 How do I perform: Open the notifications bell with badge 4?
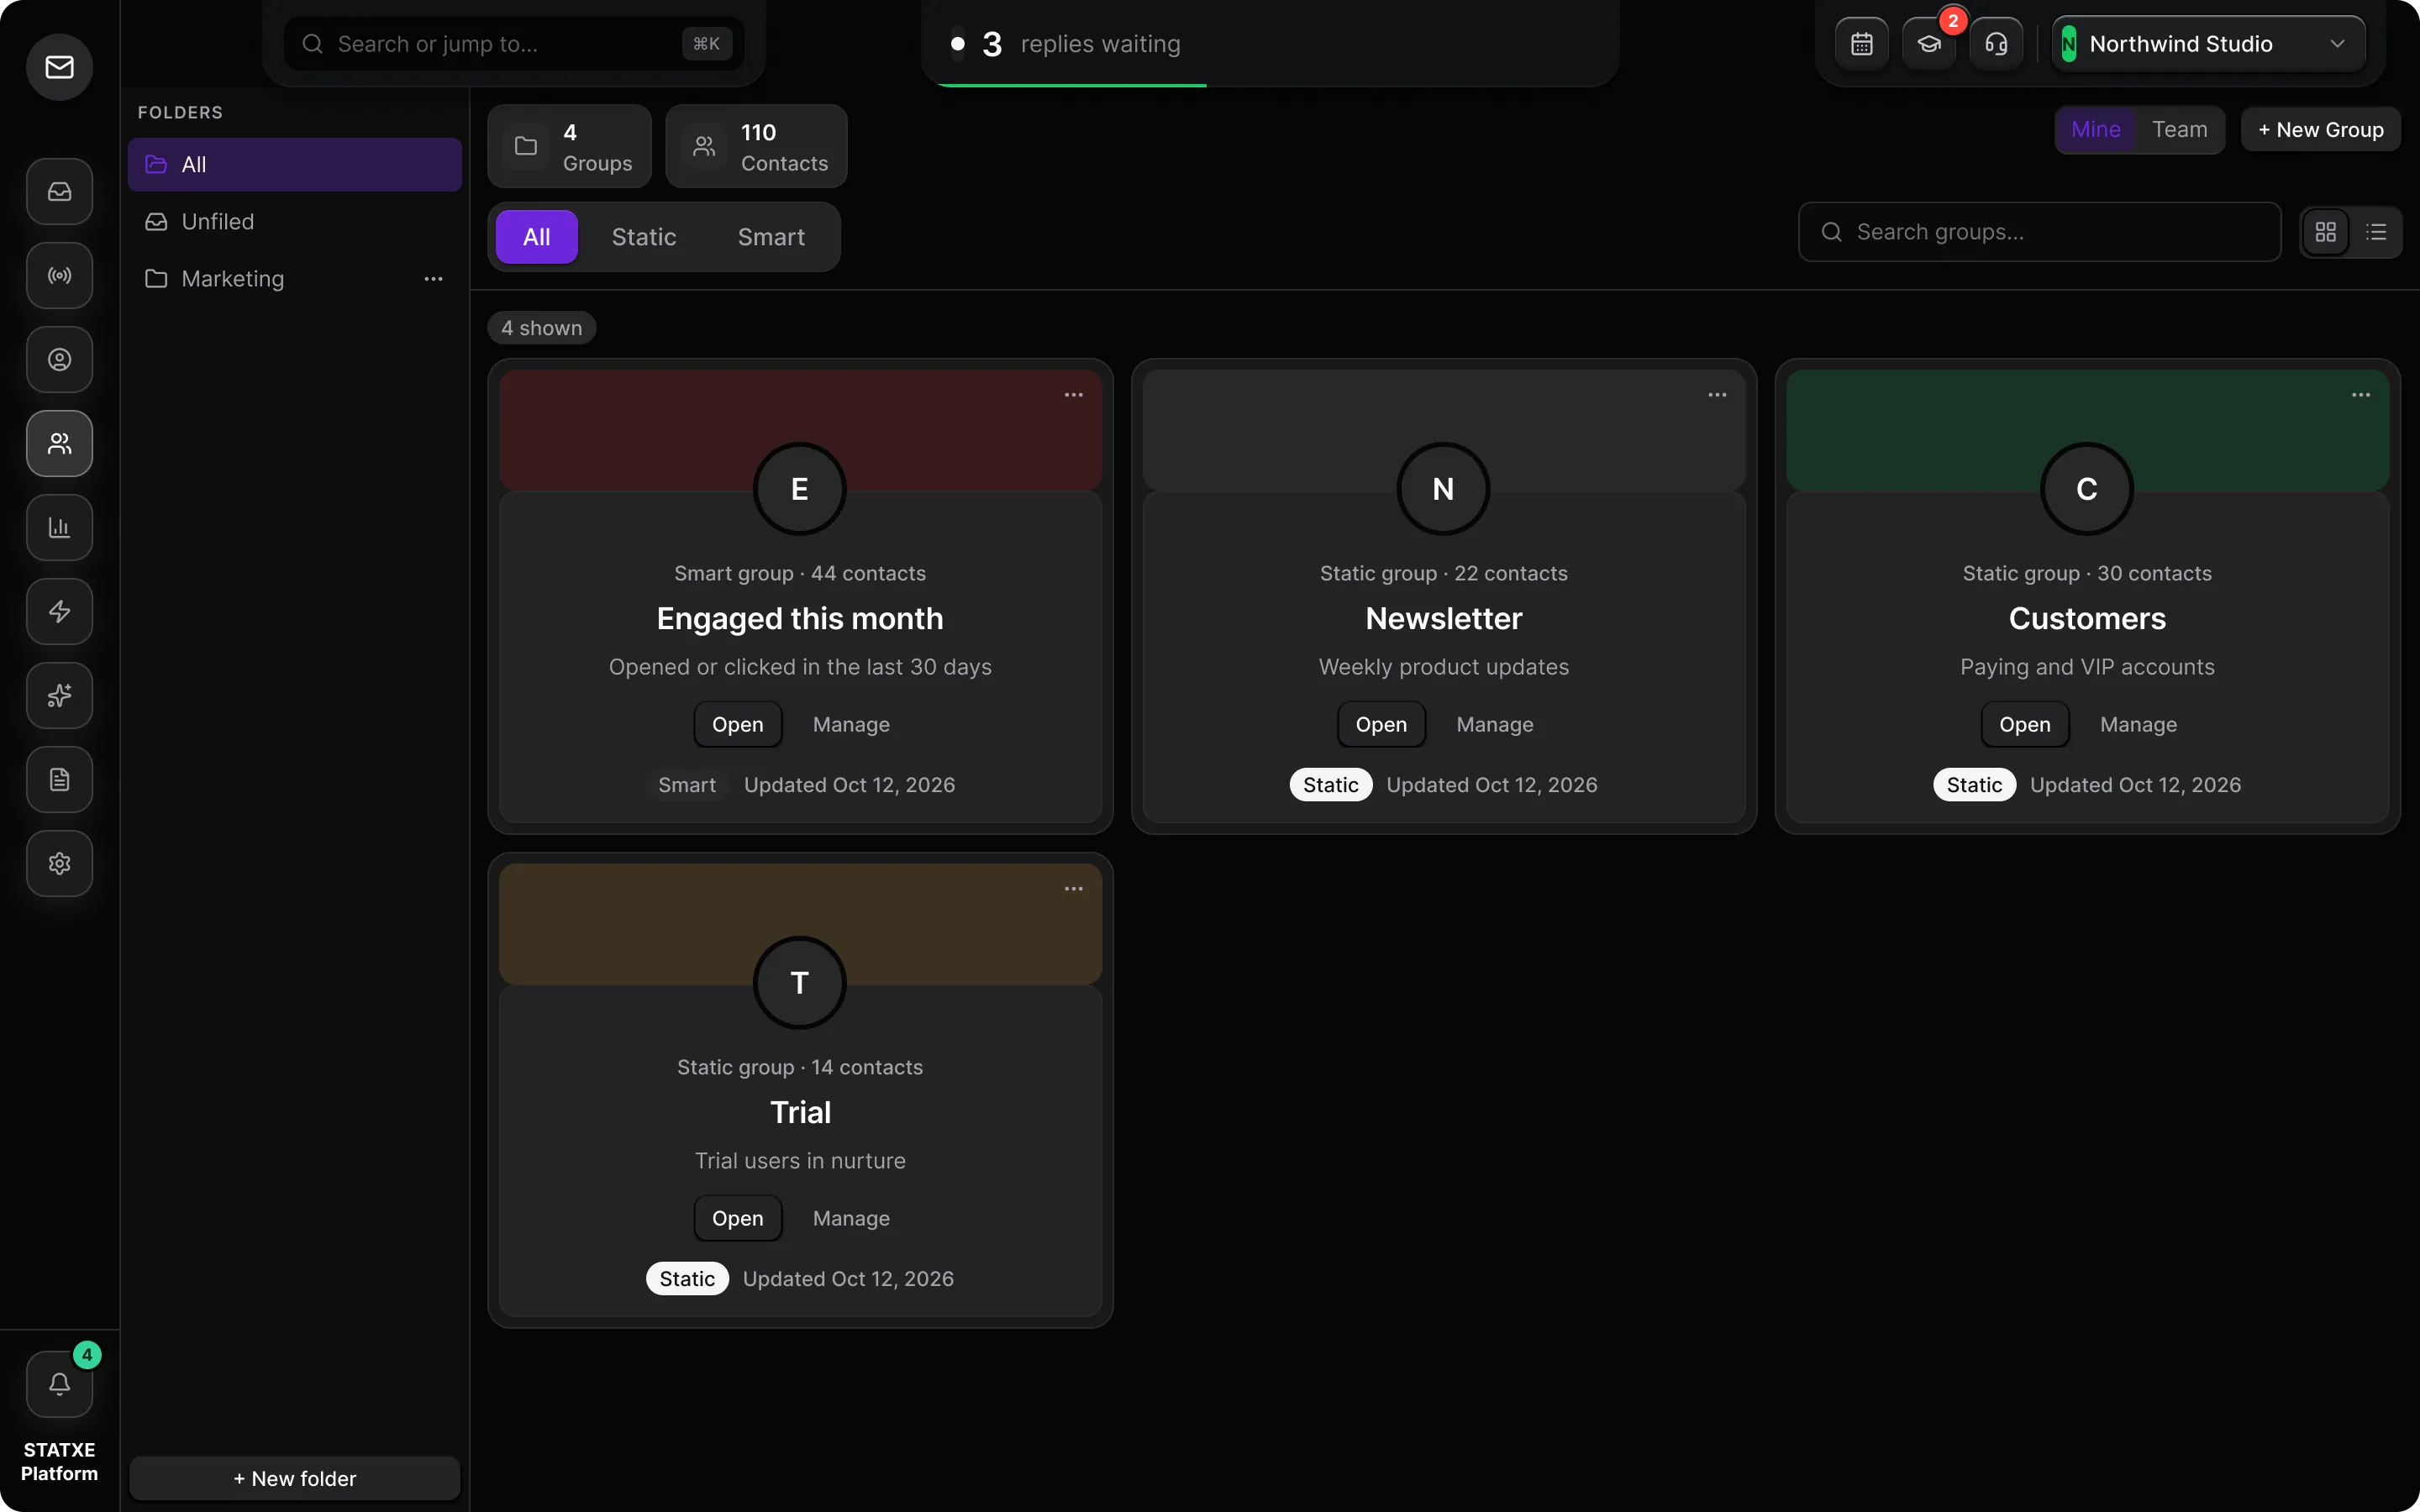coord(59,1384)
